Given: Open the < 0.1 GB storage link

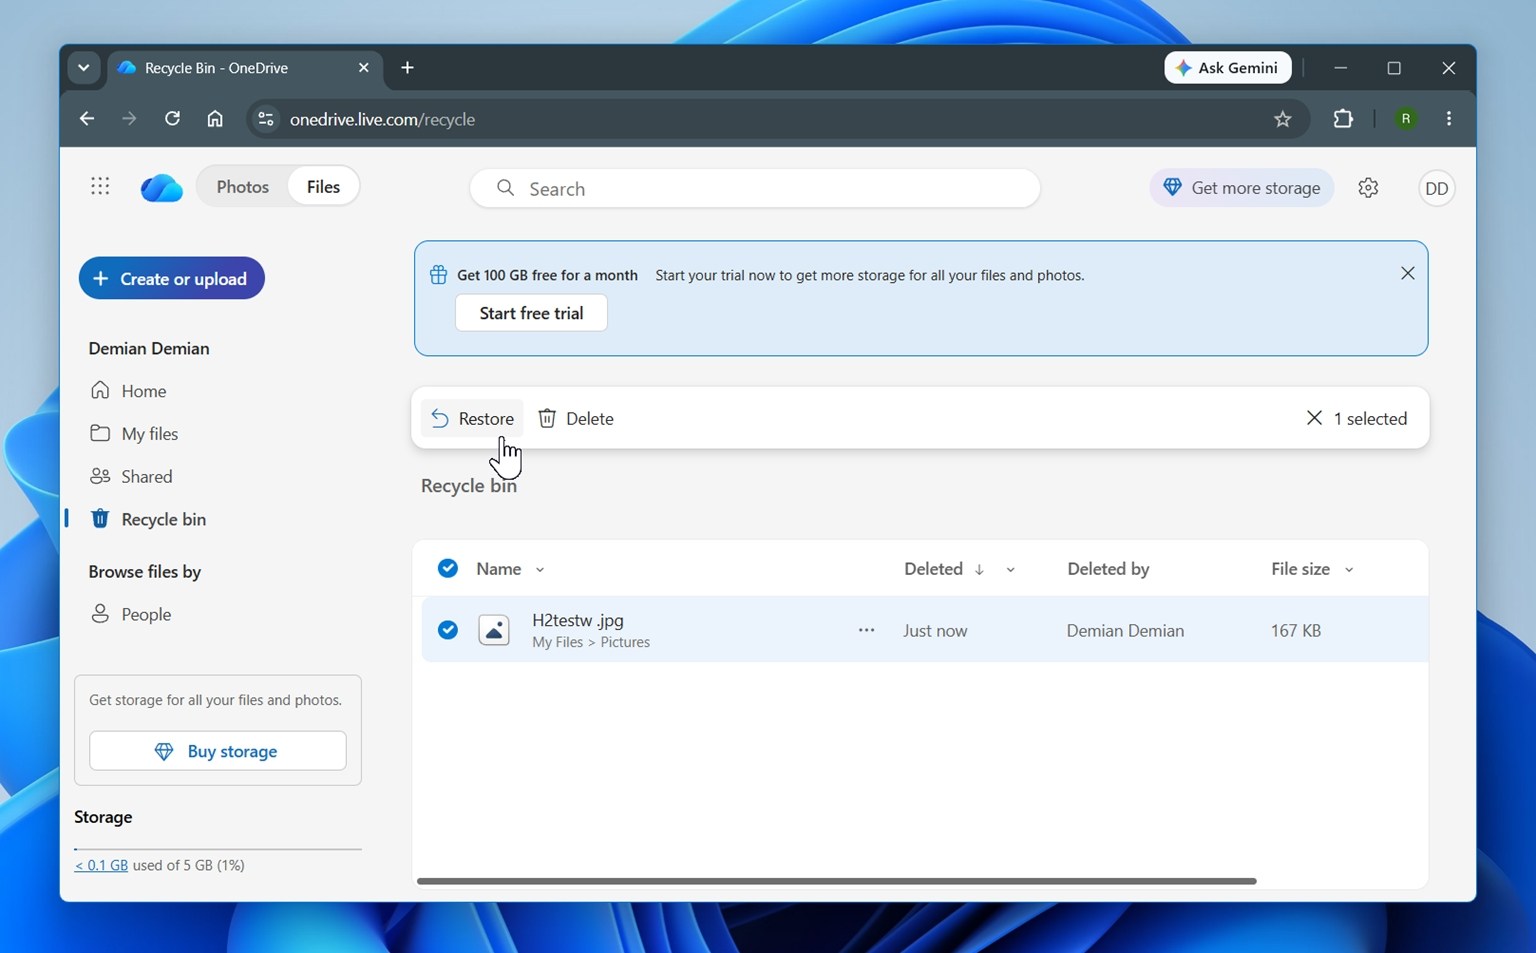Looking at the screenshot, I should tap(101, 865).
